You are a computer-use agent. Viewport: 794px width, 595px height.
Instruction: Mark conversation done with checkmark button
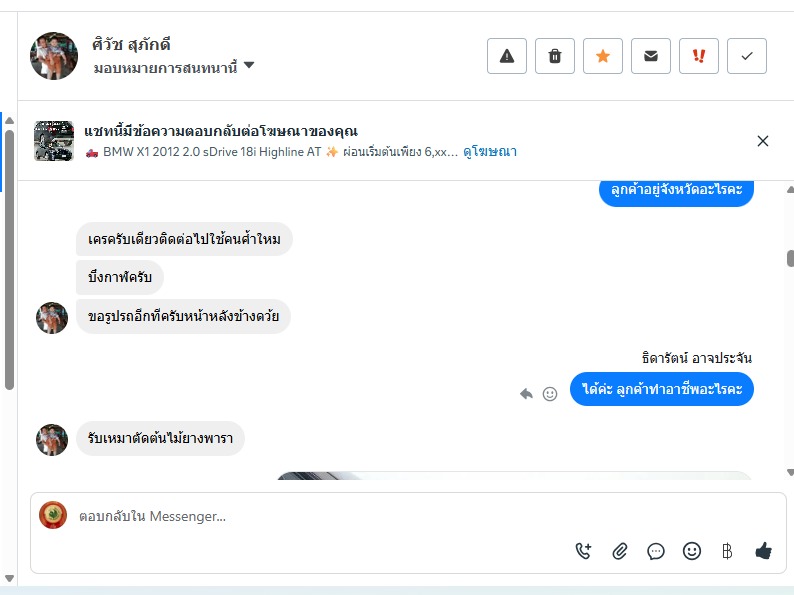pyautogui.click(x=747, y=56)
